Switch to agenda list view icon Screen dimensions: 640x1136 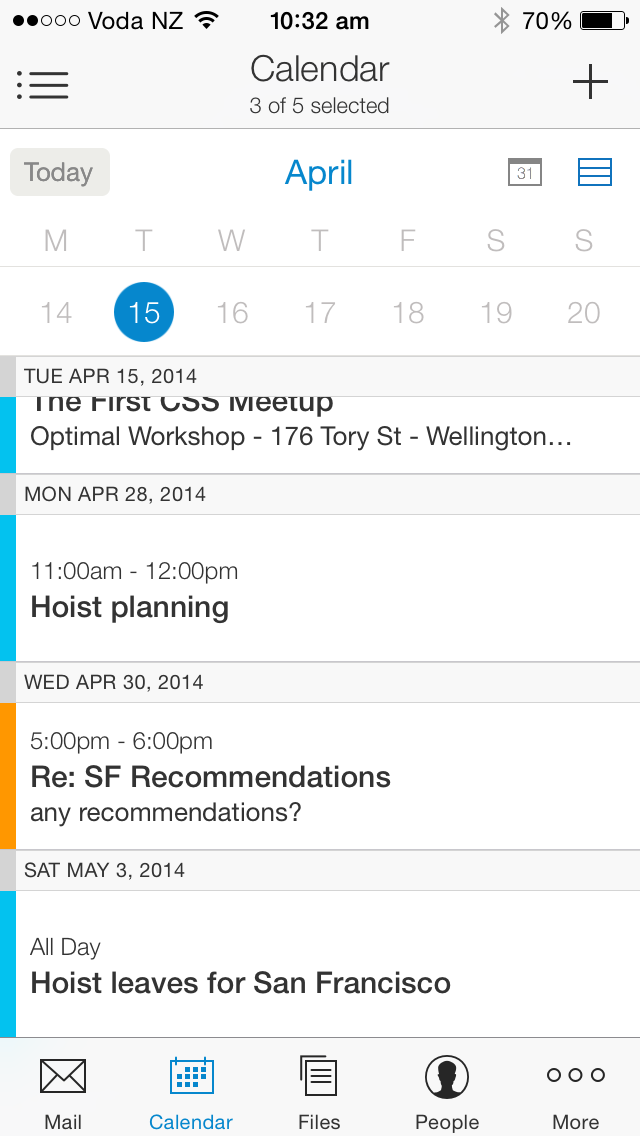point(594,171)
